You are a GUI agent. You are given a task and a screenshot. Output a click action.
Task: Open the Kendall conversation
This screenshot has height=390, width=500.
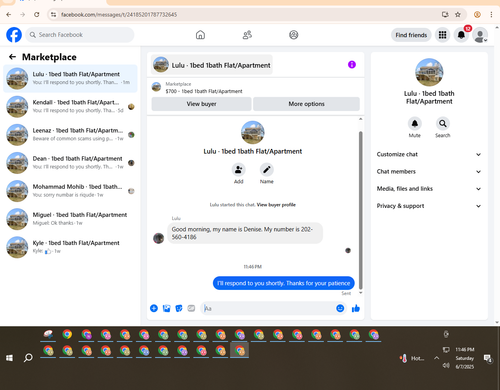click(70, 106)
